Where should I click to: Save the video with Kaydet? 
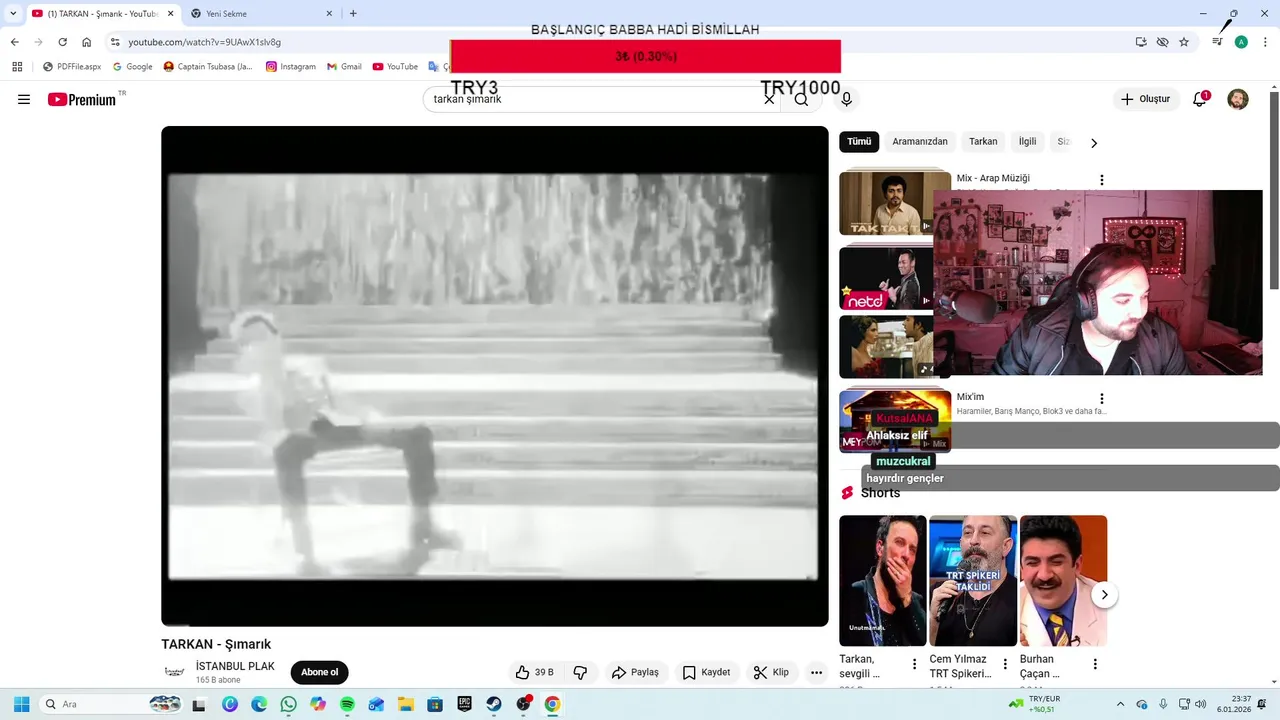coord(706,672)
